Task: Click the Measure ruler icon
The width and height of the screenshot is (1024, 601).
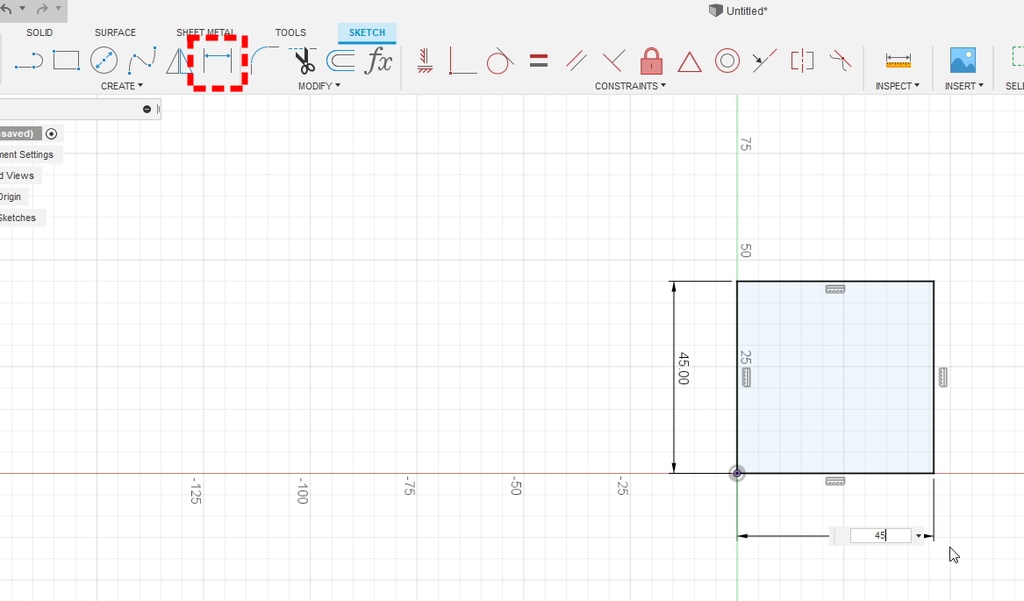Action: (x=898, y=61)
